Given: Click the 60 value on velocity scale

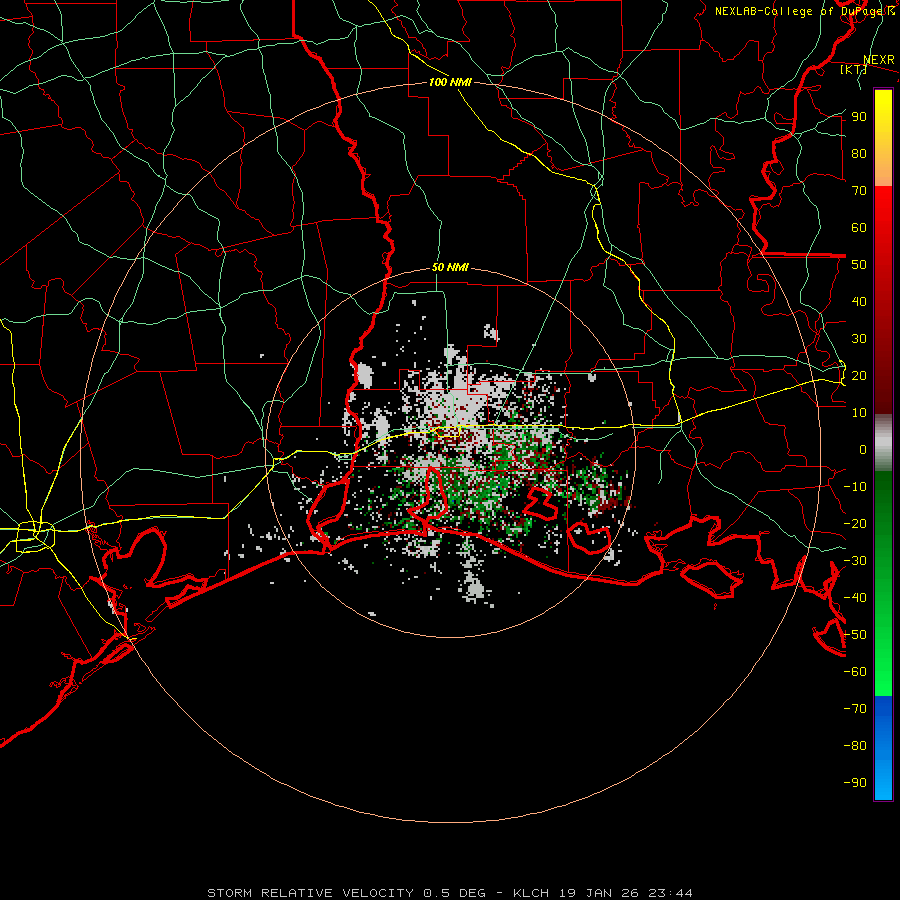Looking at the screenshot, I should click(859, 227).
